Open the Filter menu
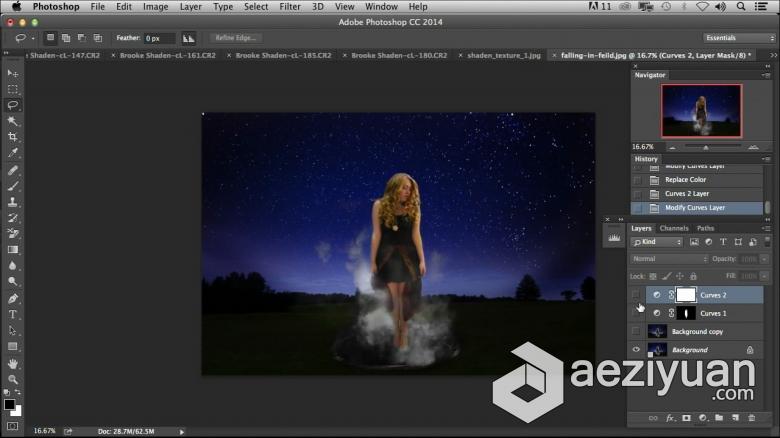This screenshot has width=780, height=438. point(290,6)
